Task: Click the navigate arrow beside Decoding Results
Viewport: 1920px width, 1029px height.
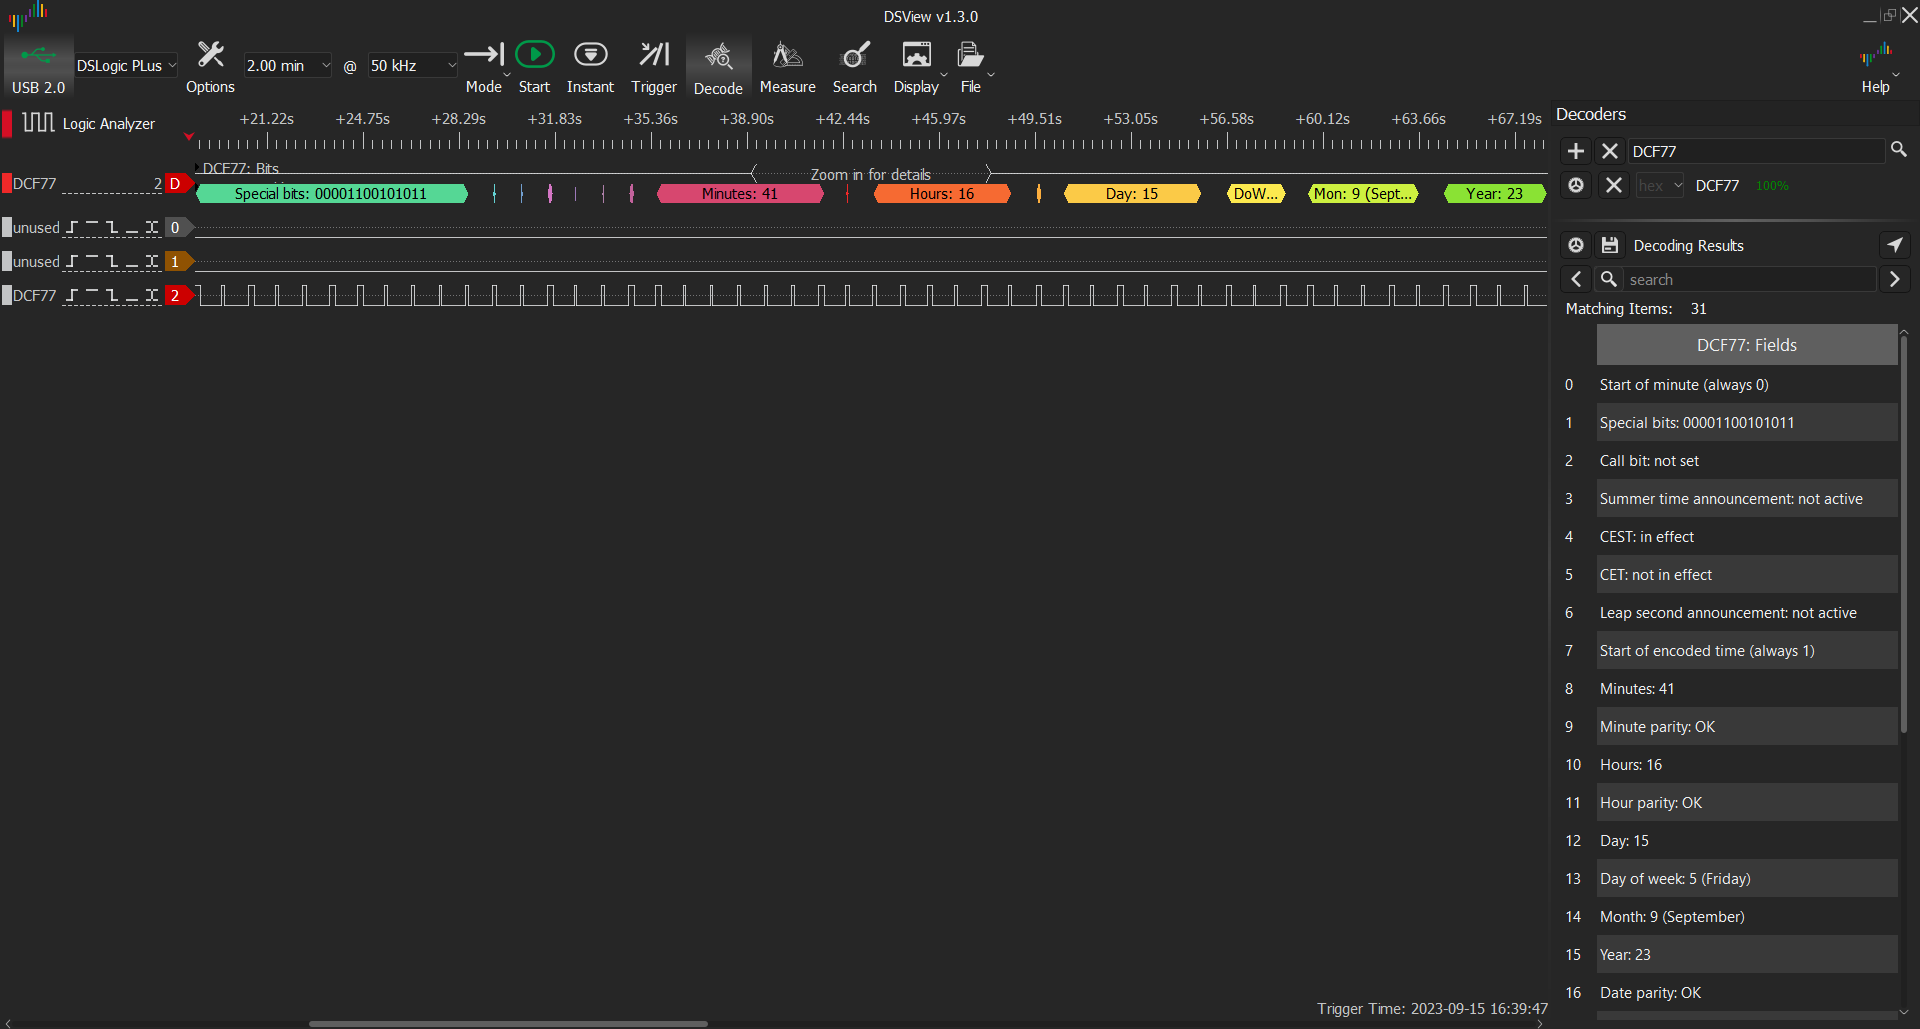Action: coord(1894,246)
